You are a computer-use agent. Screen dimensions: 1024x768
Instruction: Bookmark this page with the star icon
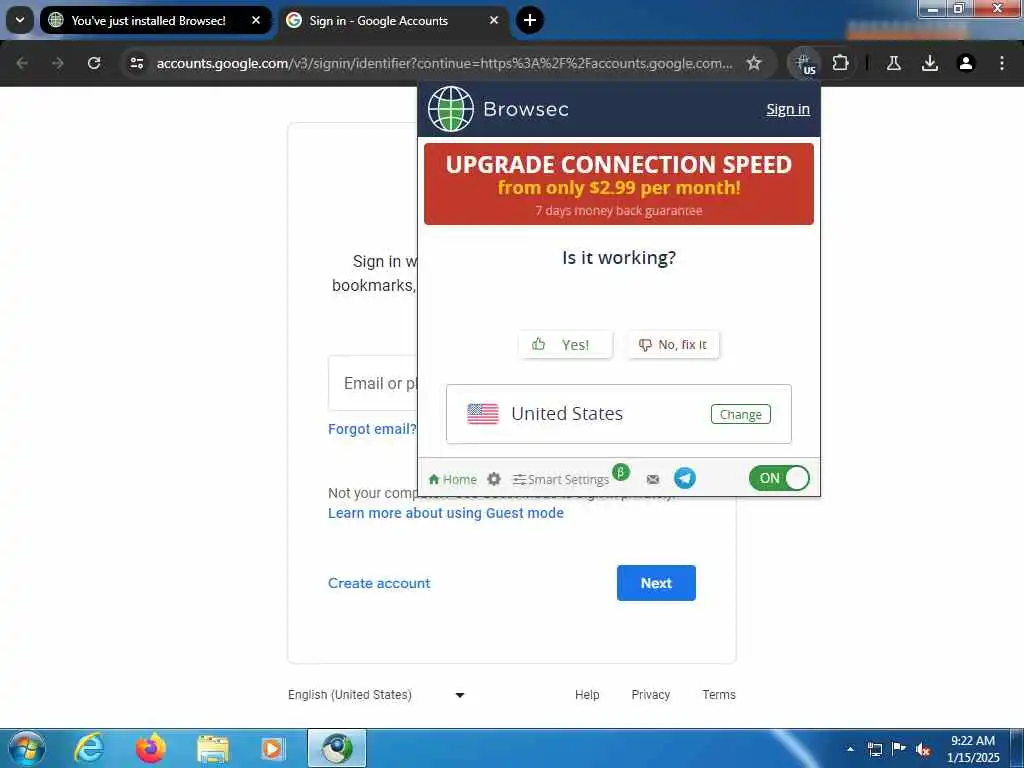click(x=754, y=63)
